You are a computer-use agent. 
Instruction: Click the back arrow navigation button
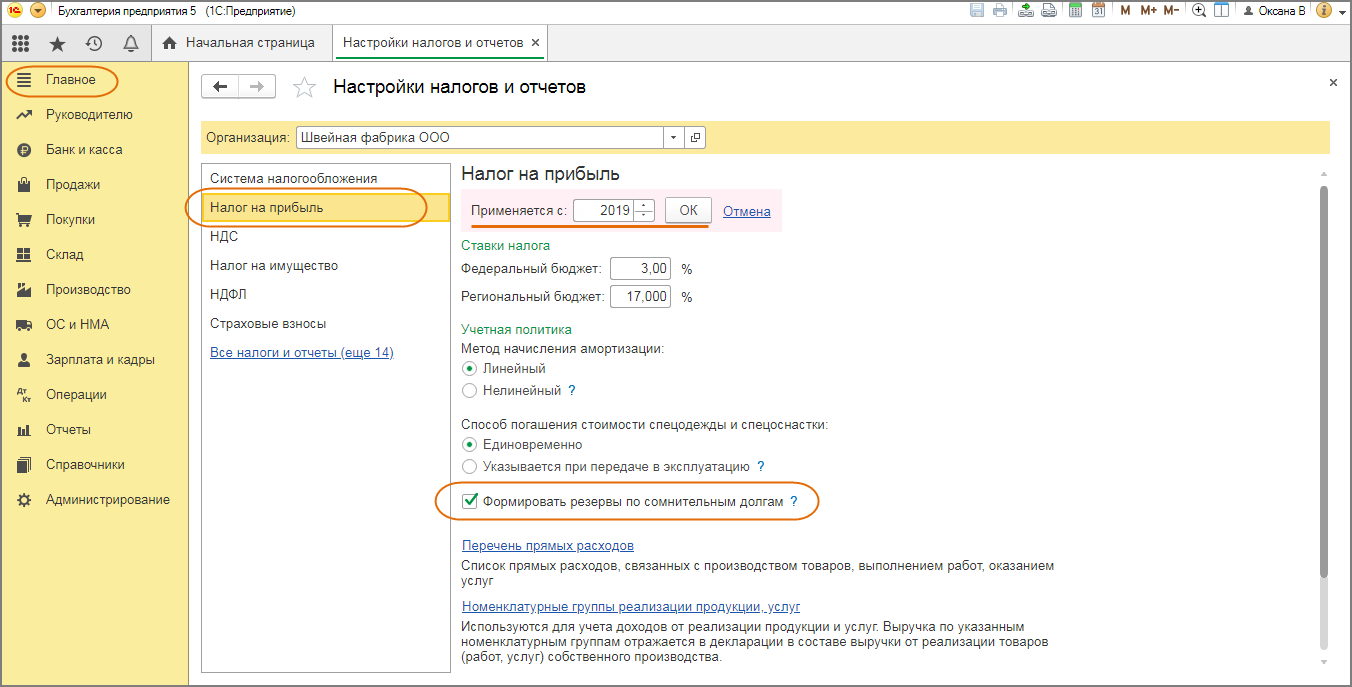221,87
